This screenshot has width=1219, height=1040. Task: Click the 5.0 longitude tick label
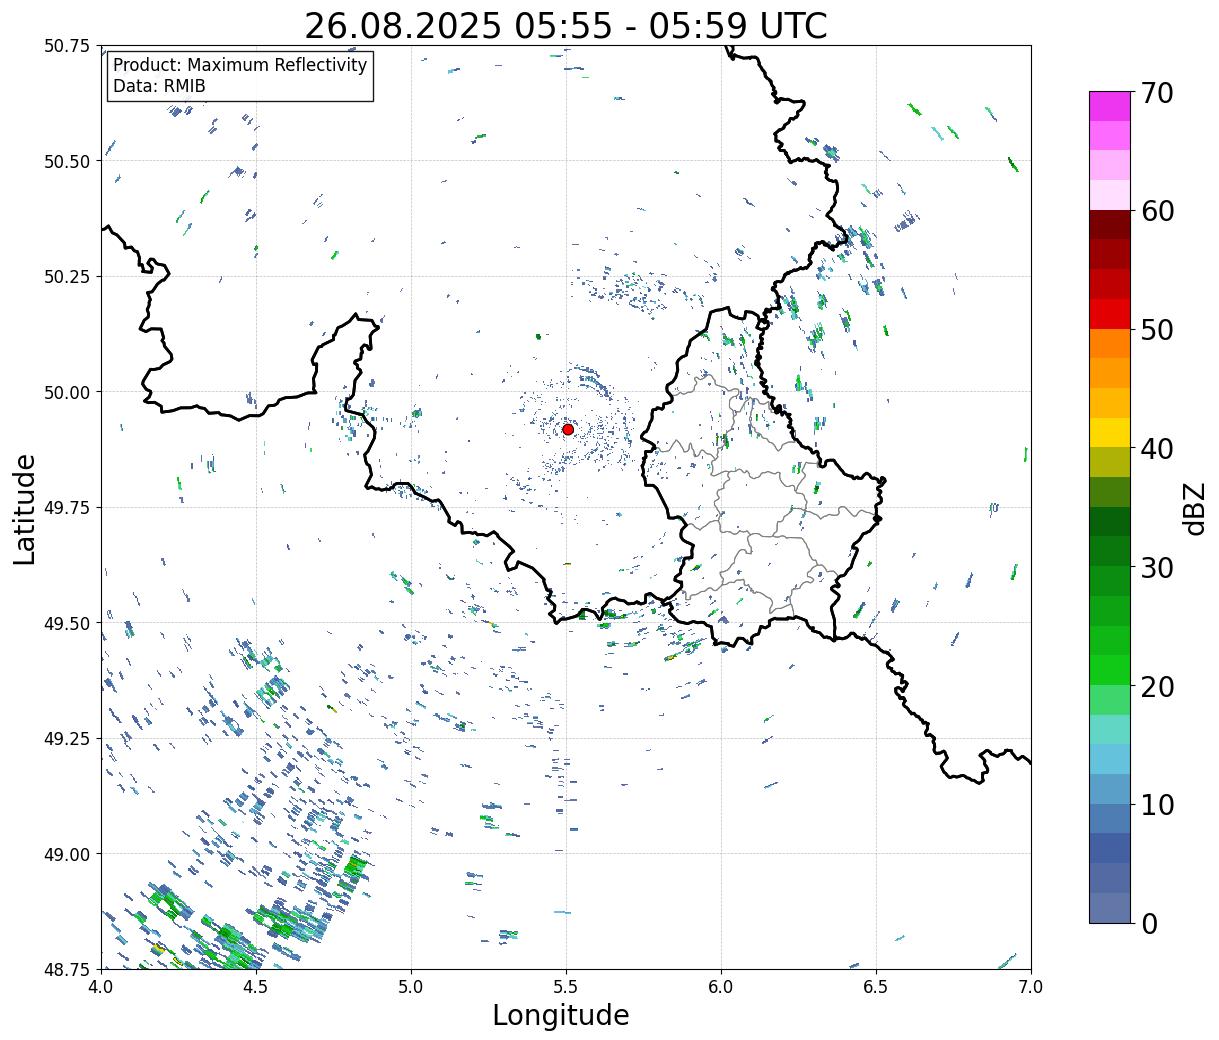(x=411, y=987)
